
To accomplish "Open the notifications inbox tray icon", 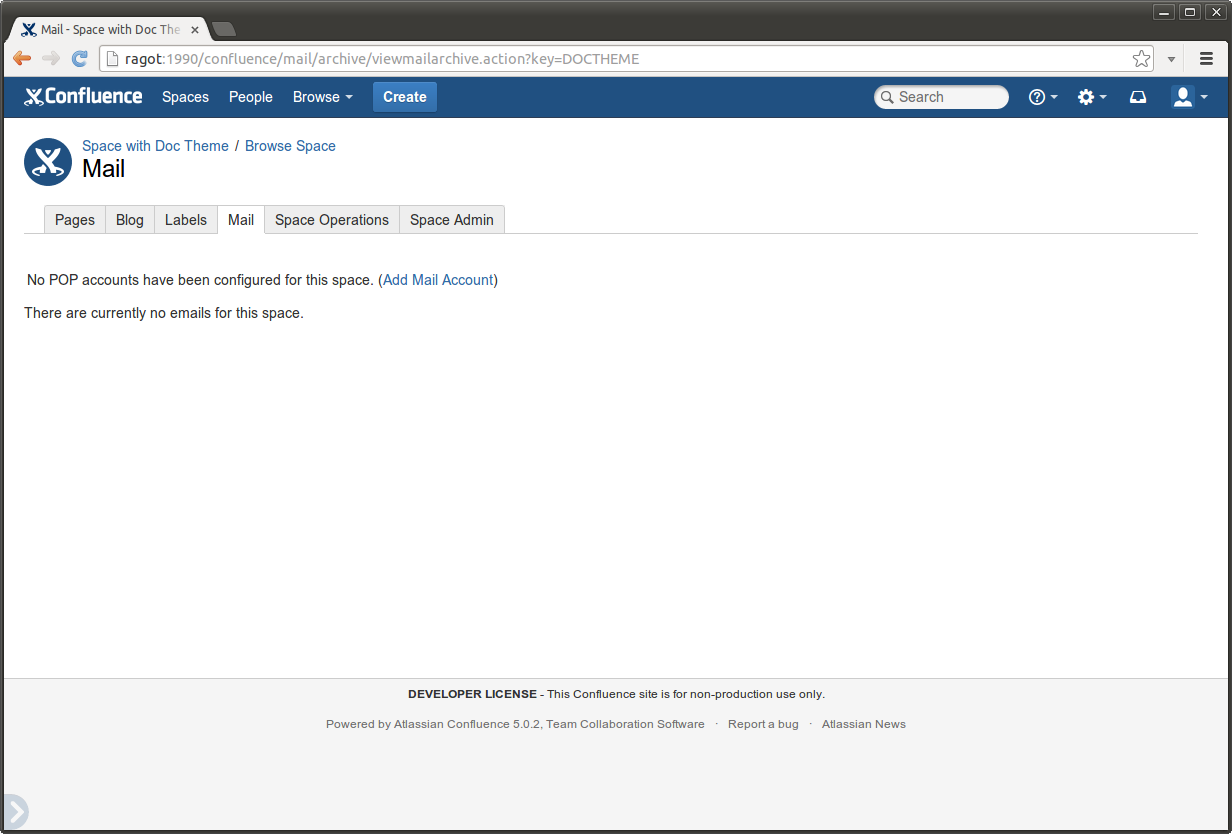I will pyautogui.click(x=1138, y=97).
